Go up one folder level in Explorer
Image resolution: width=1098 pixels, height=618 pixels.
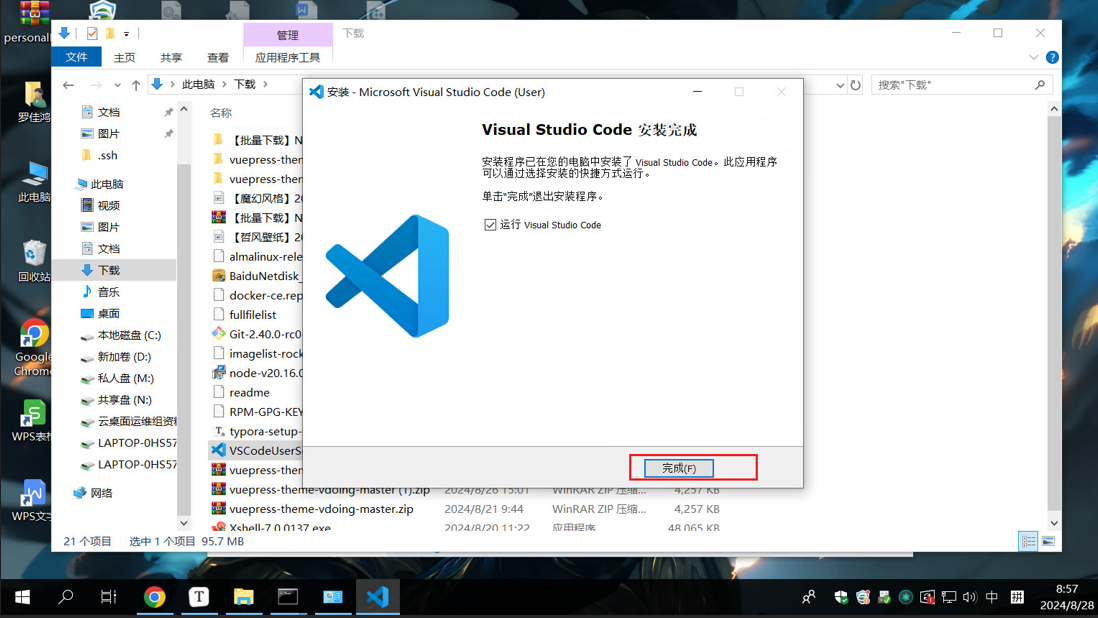tap(136, 85)
